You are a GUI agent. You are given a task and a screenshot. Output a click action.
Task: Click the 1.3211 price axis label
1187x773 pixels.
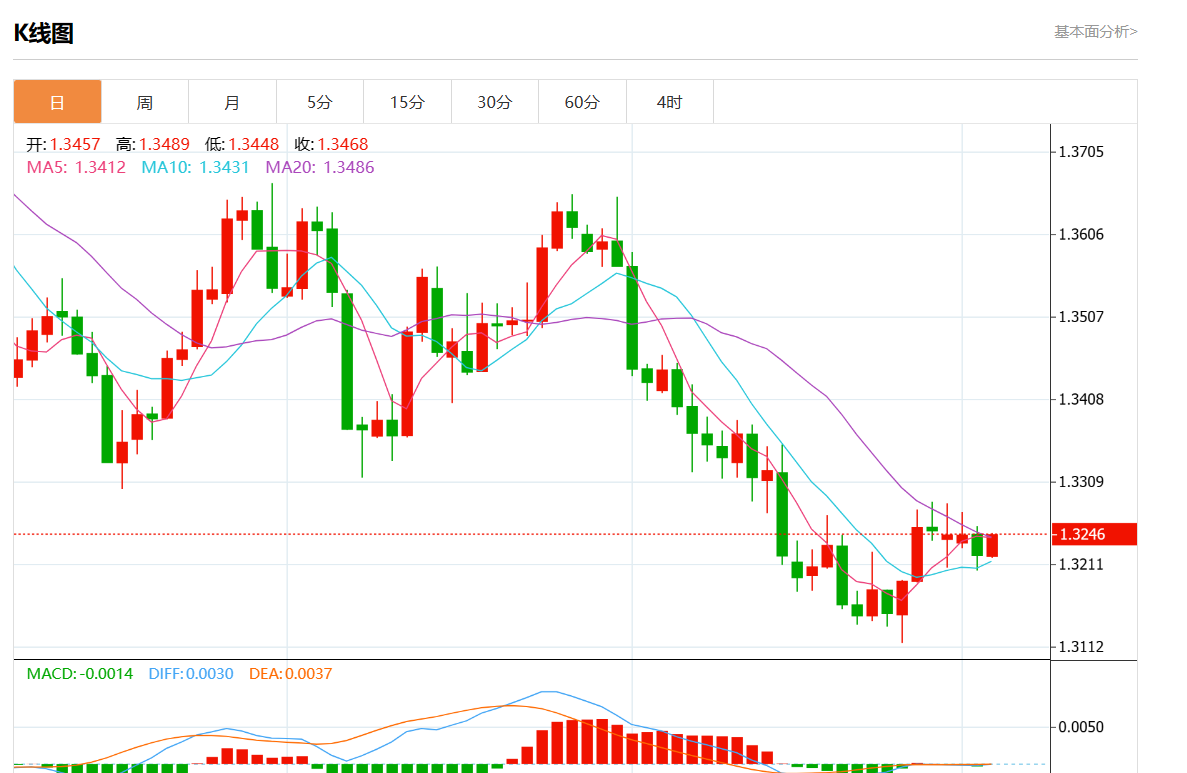tap(1081, 565)
